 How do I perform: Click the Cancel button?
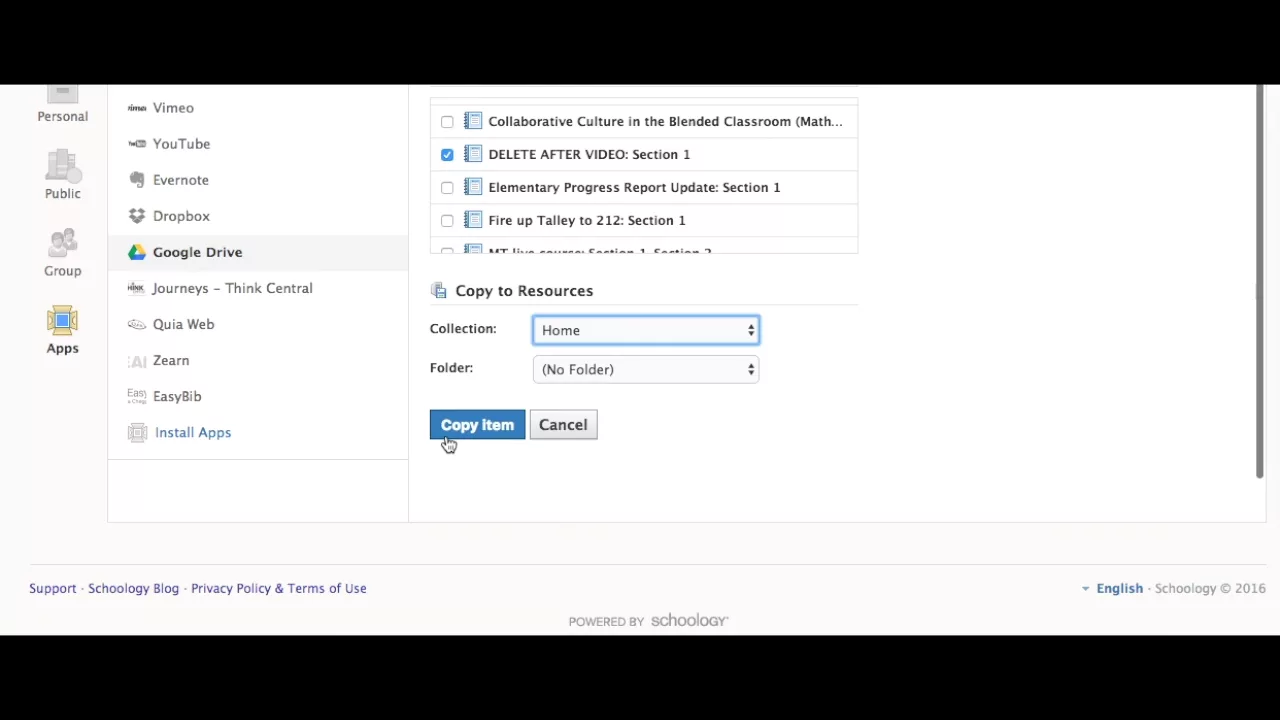(x=563, y=425)
